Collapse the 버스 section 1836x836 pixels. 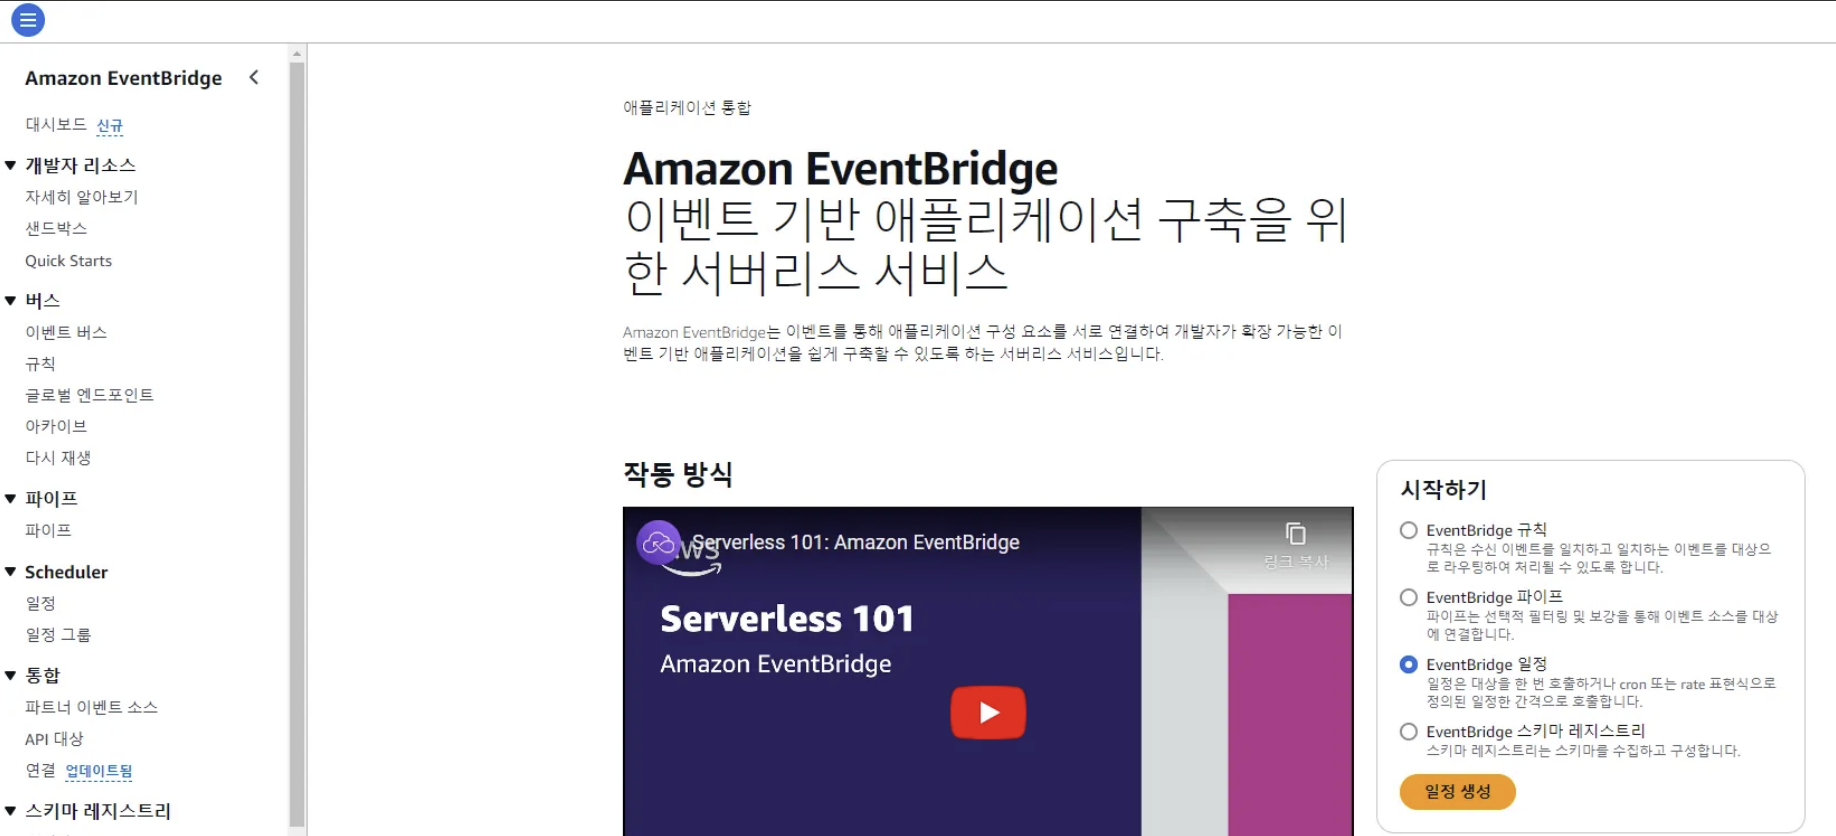pos(10,300)
